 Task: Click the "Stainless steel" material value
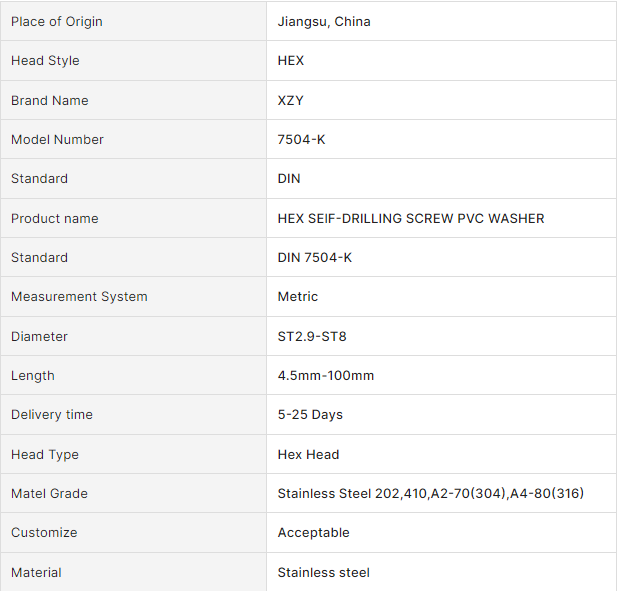point(323,573)
